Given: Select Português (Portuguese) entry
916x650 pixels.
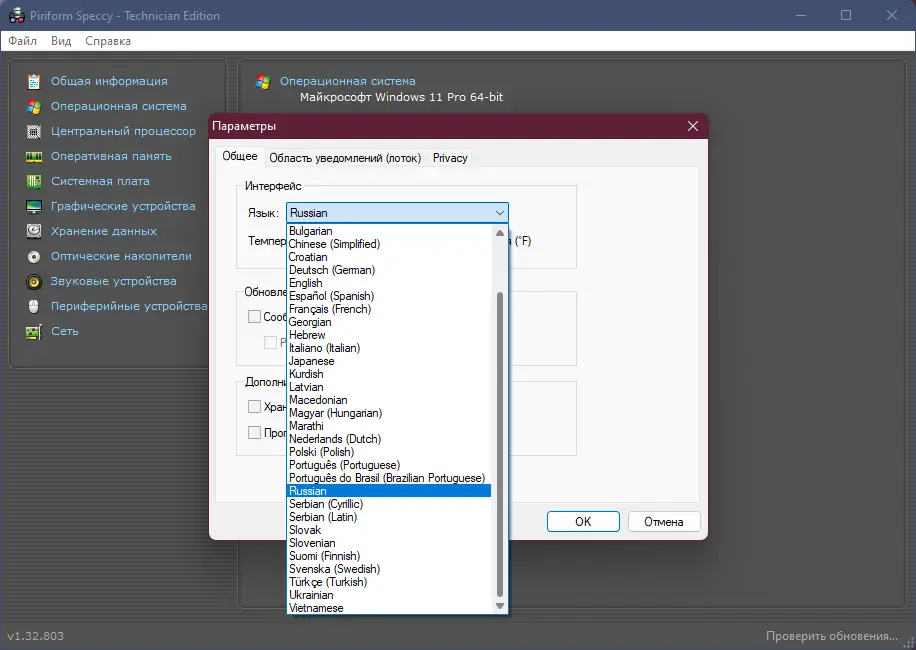Looking at the screenshot, I should pyautogui.click(x=390, y=465).
